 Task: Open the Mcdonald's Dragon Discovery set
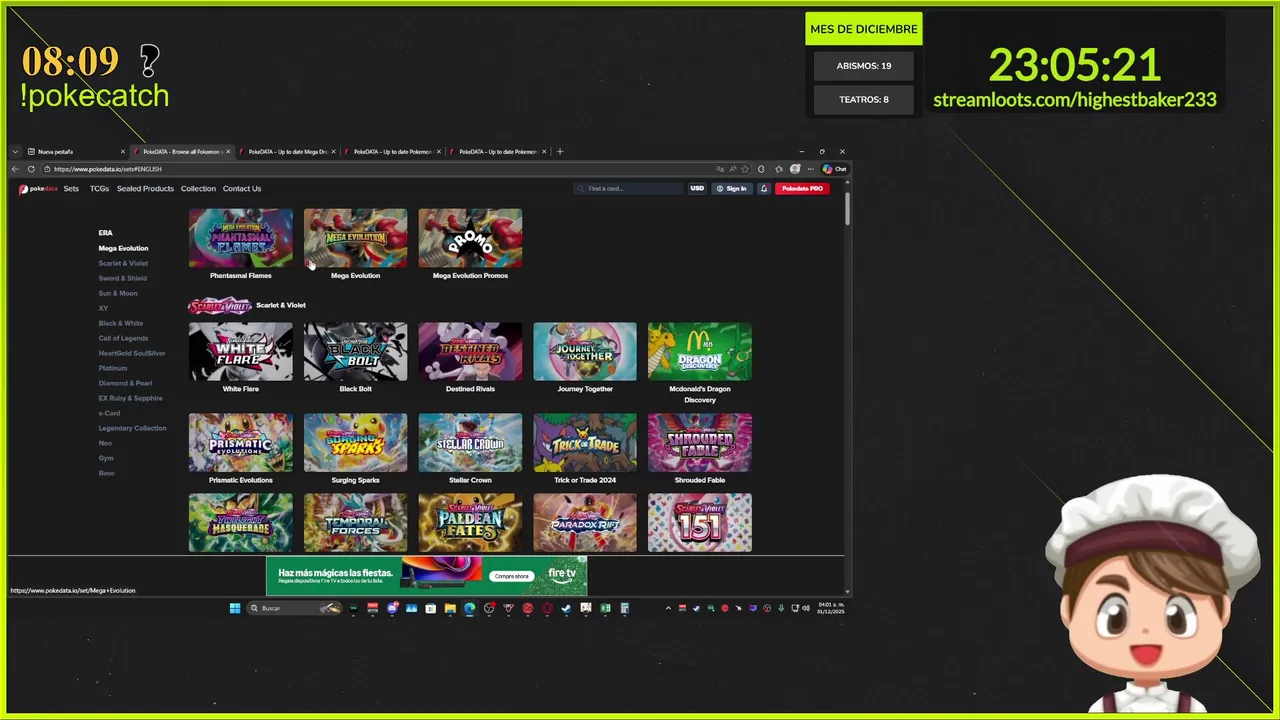coord(700,351)
